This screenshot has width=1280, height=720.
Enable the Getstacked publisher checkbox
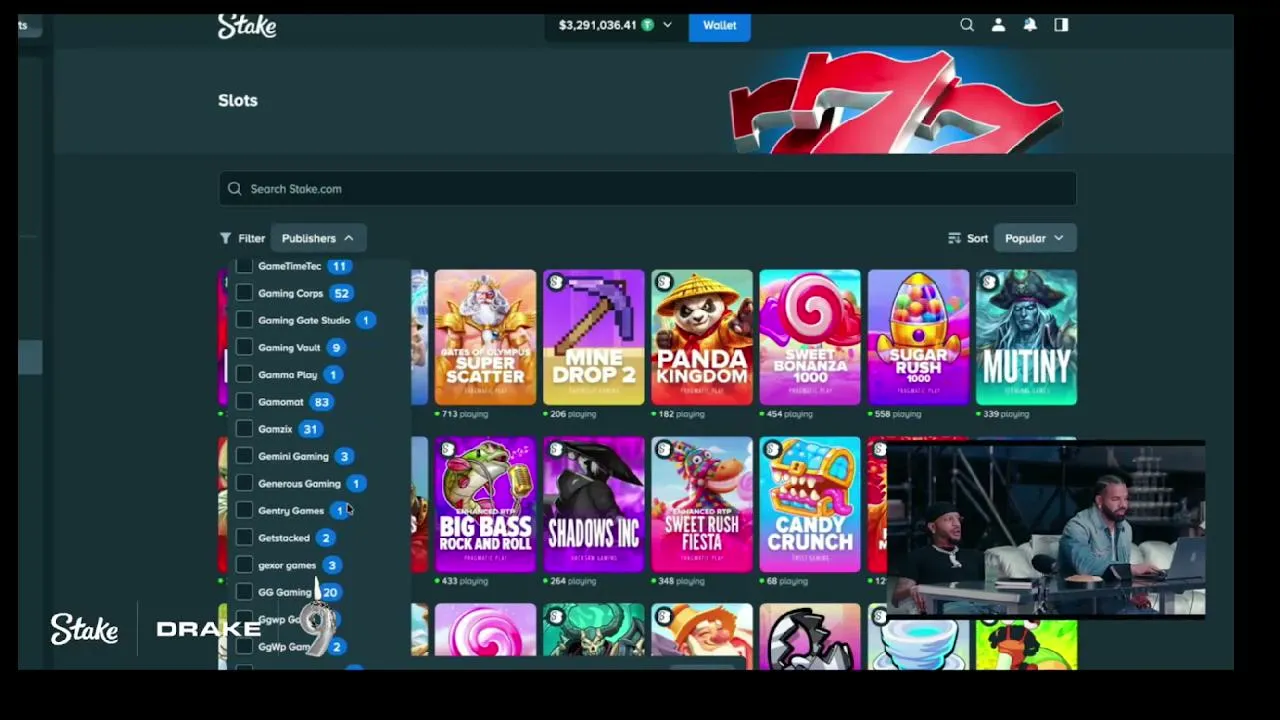click(x=244, y=538)
